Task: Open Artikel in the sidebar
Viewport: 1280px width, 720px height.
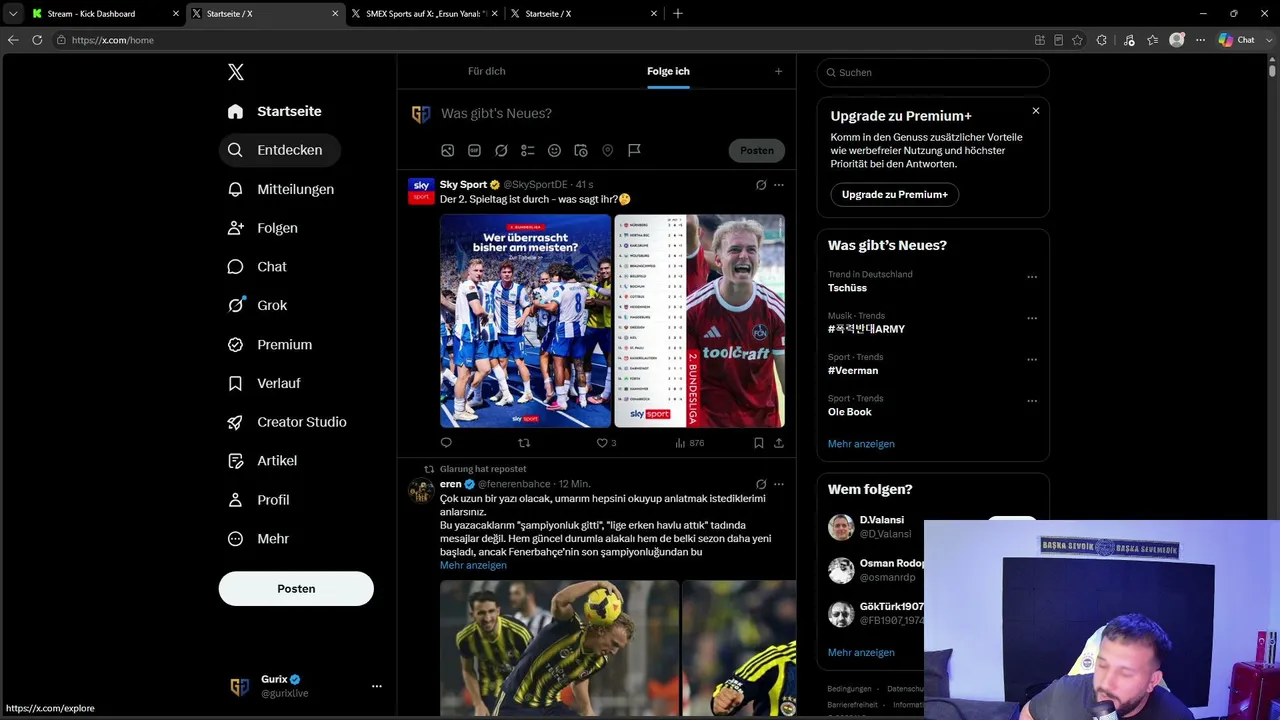Action: (262, 461)
